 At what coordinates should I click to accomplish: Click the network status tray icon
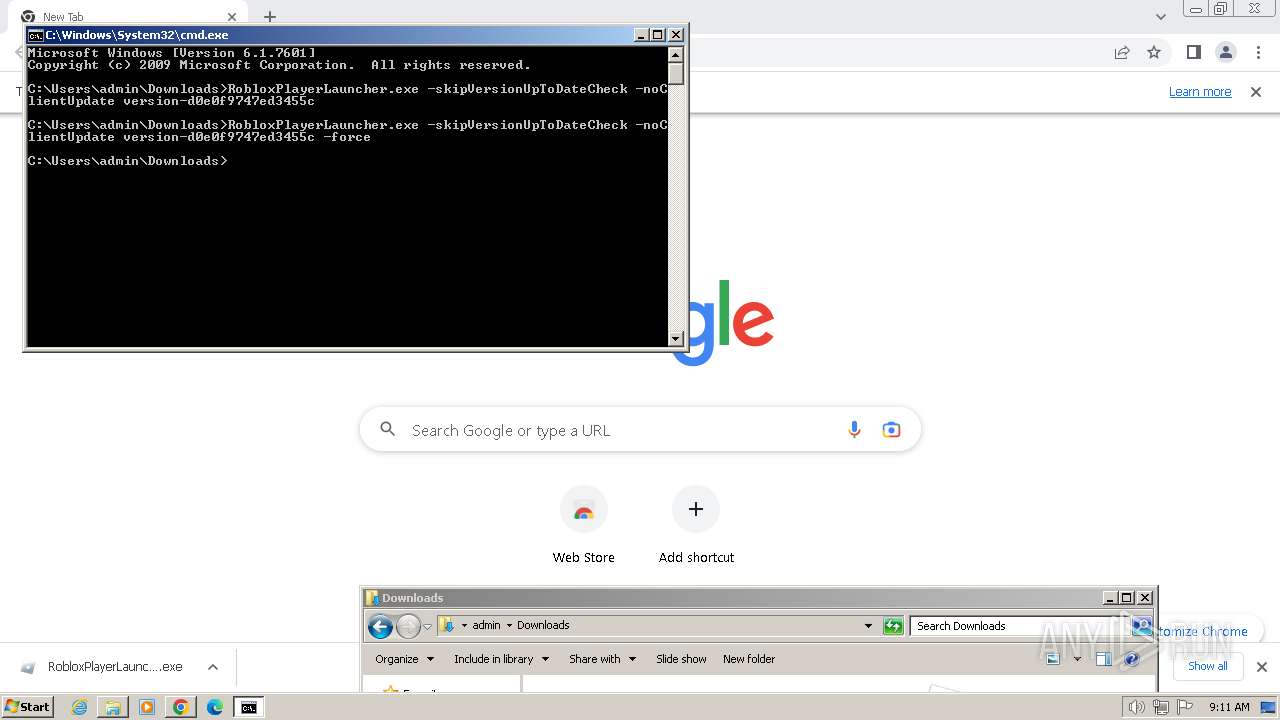click(1161, 707)
